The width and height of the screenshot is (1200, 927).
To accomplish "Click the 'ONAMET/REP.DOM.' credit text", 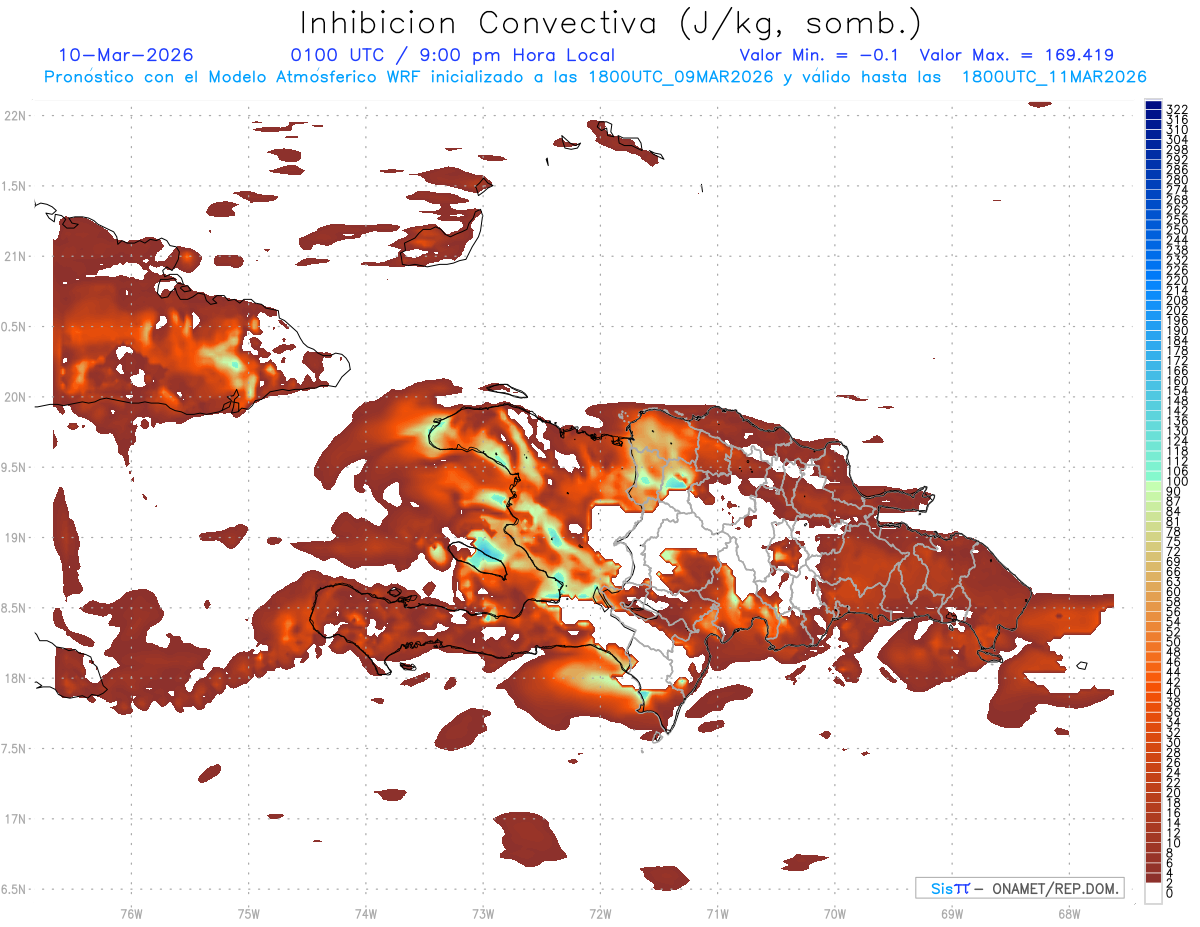I will click(1055, 888).
